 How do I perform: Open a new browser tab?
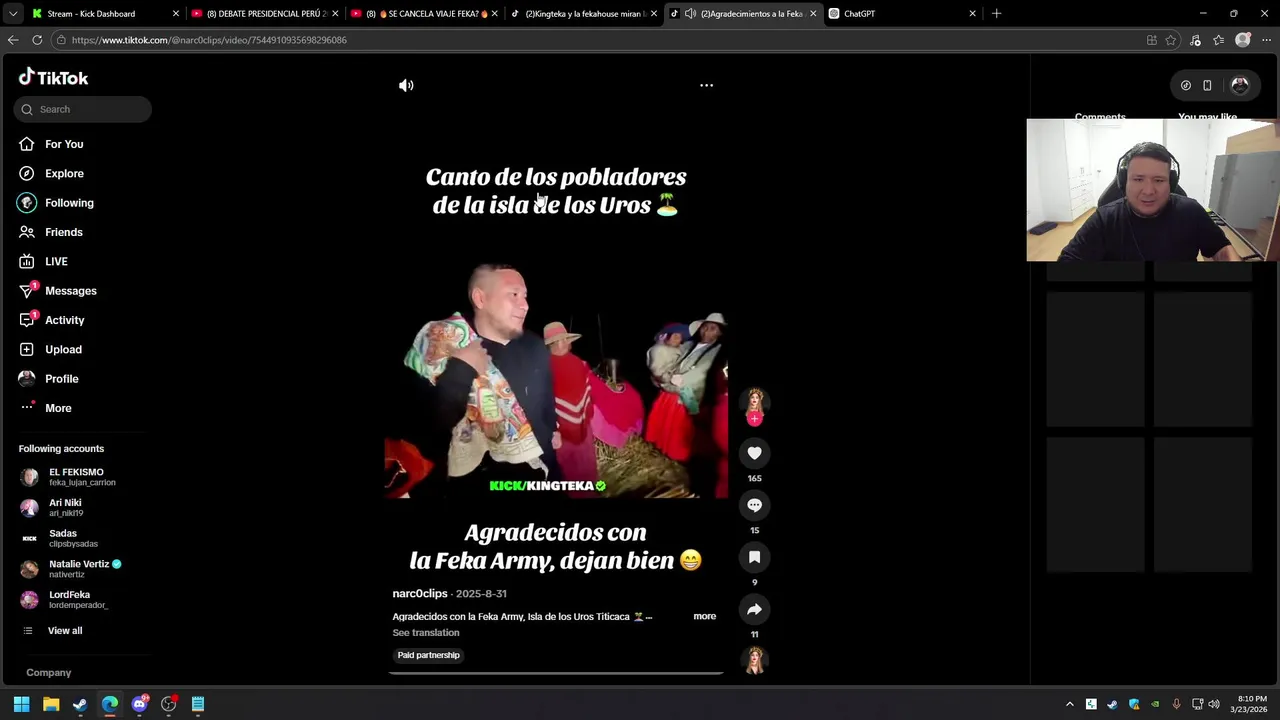(996, 14)
